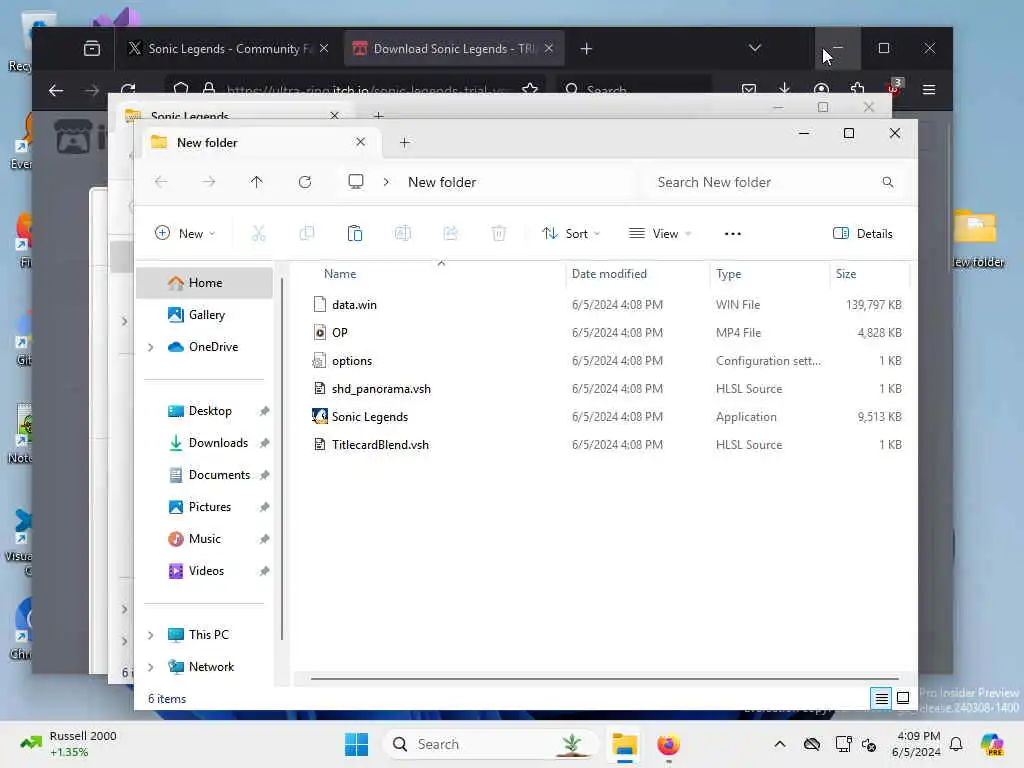Open Firefox downloads arrow icon
Screen dimensions: 1024x768
tap(784, 89)
